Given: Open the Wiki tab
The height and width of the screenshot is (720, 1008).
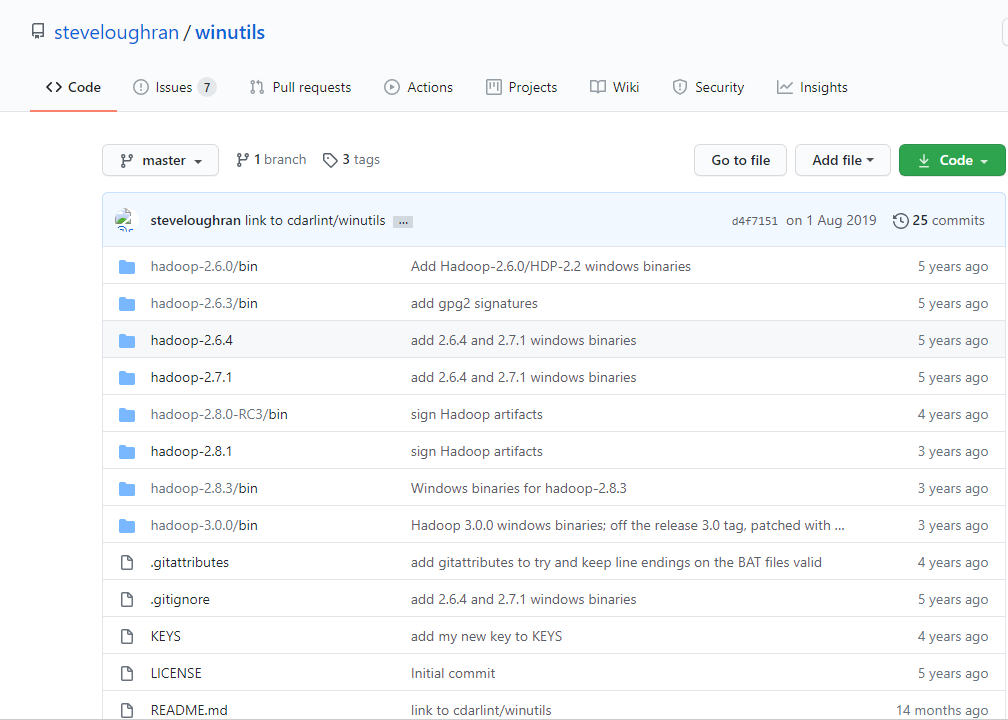Looking at the screenshot, I should pos(615,87).
